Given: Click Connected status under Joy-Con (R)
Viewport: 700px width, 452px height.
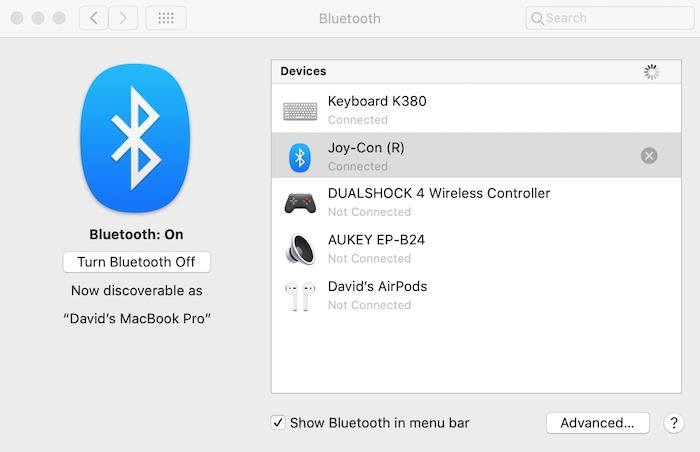Looking at the screenshot, I should [358, 166].
